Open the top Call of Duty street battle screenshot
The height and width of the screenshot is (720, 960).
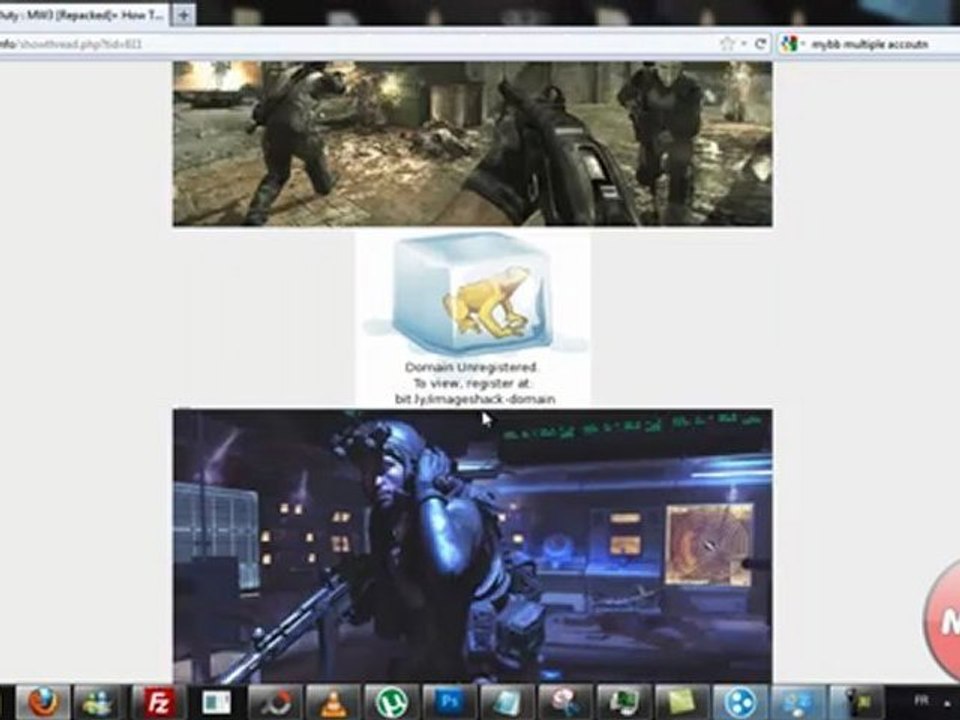click(x=472, y=144)
